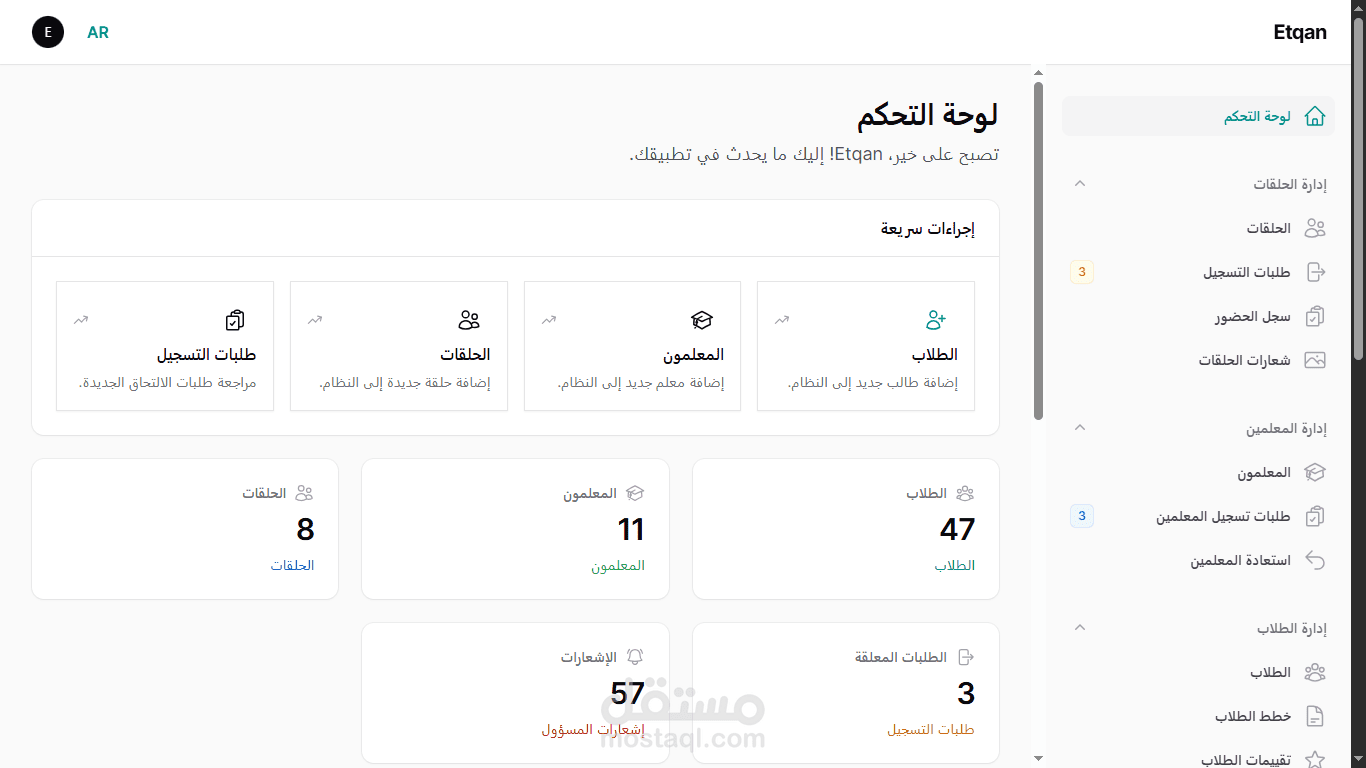Screen dimensions: 1366x768
Task: Click the blue 3 badge on طلبات تسجيل المعلمين
Action: pos(1082,516)
